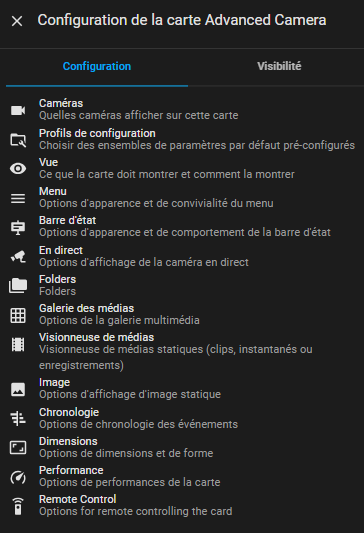
Task: Click the stacked folders icon for Folders
Action: pyautogui.click(x=18, y=286)
